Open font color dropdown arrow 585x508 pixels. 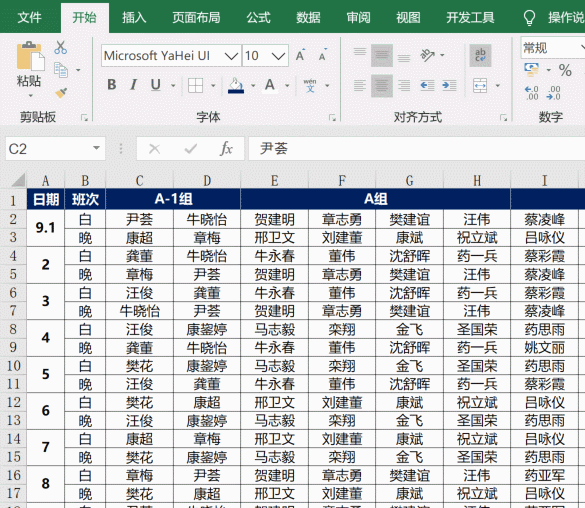[287, 85]
